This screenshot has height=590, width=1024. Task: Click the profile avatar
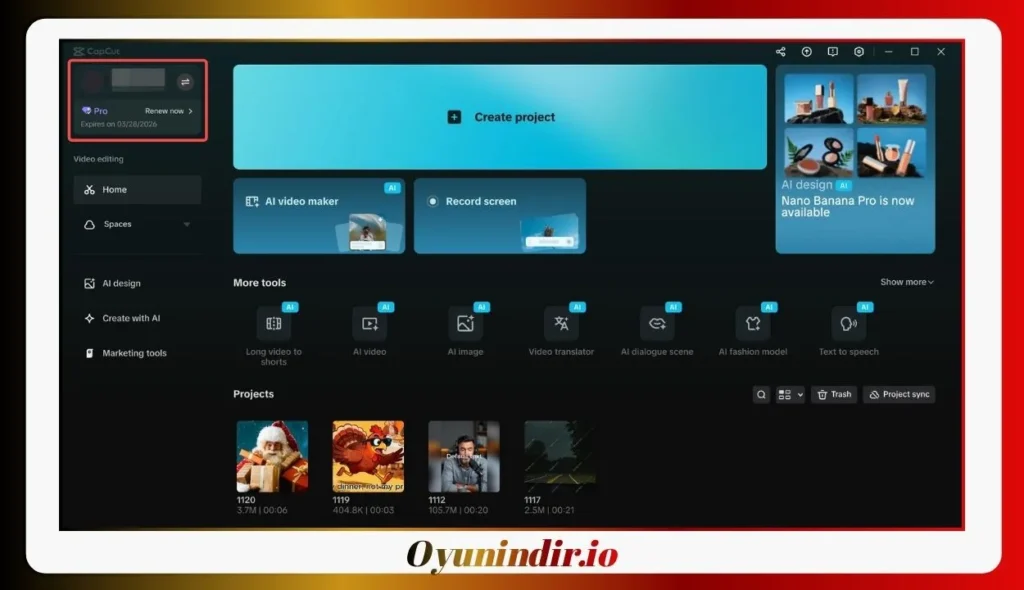[92, 81]
